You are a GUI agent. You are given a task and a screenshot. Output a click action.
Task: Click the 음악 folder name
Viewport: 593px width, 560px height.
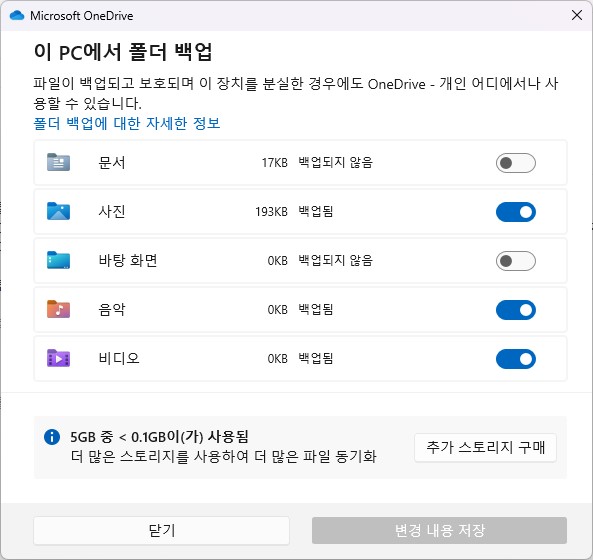[x=112, y=309]
